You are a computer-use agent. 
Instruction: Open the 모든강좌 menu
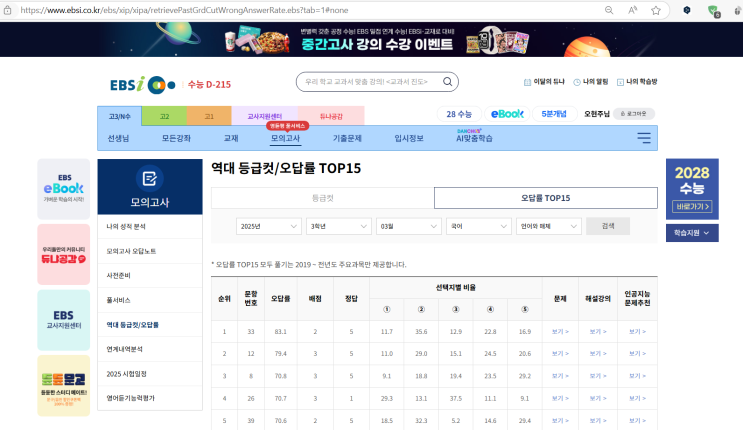176,138
